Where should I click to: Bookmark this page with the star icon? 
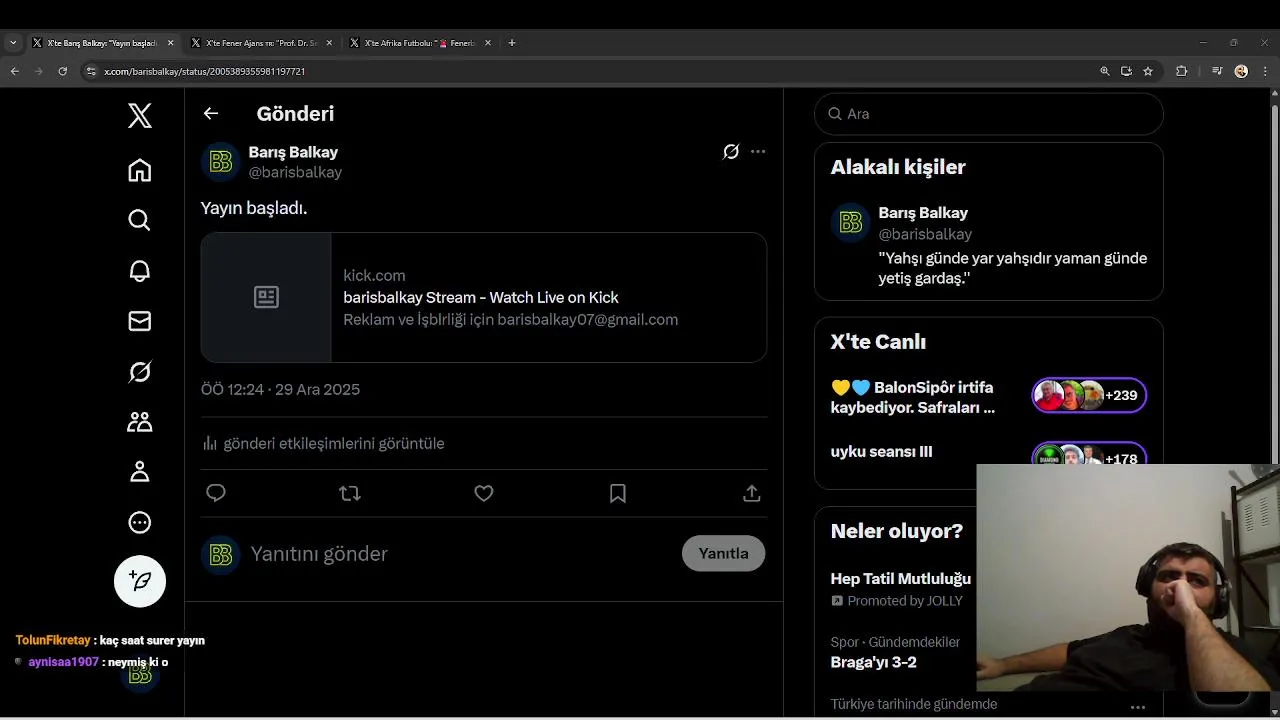[1148, 71]
